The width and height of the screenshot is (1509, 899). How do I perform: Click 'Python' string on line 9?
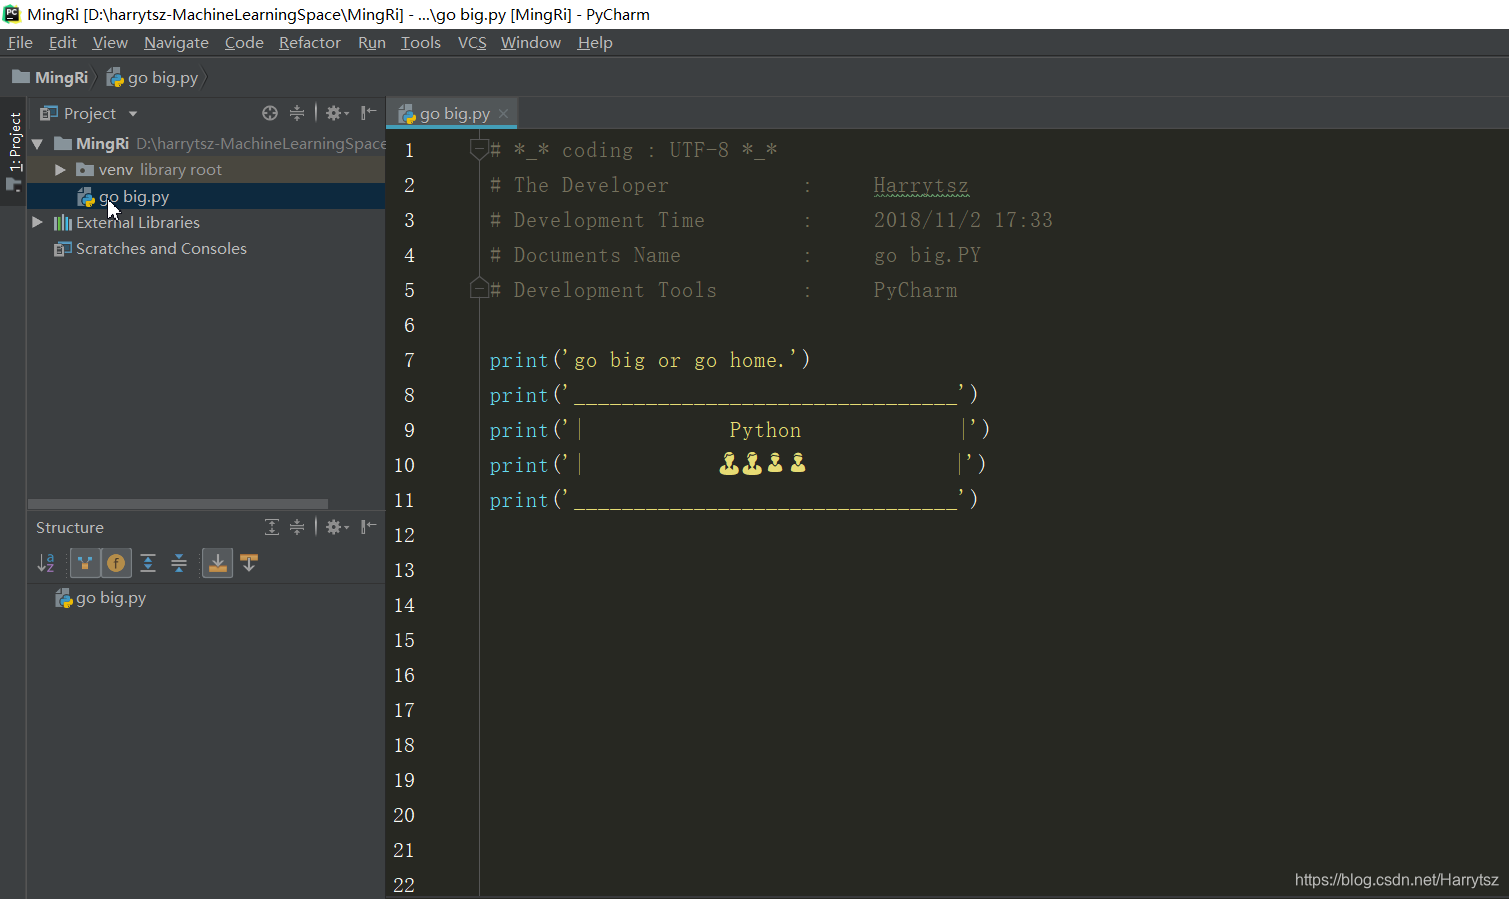tap(765, 430)
